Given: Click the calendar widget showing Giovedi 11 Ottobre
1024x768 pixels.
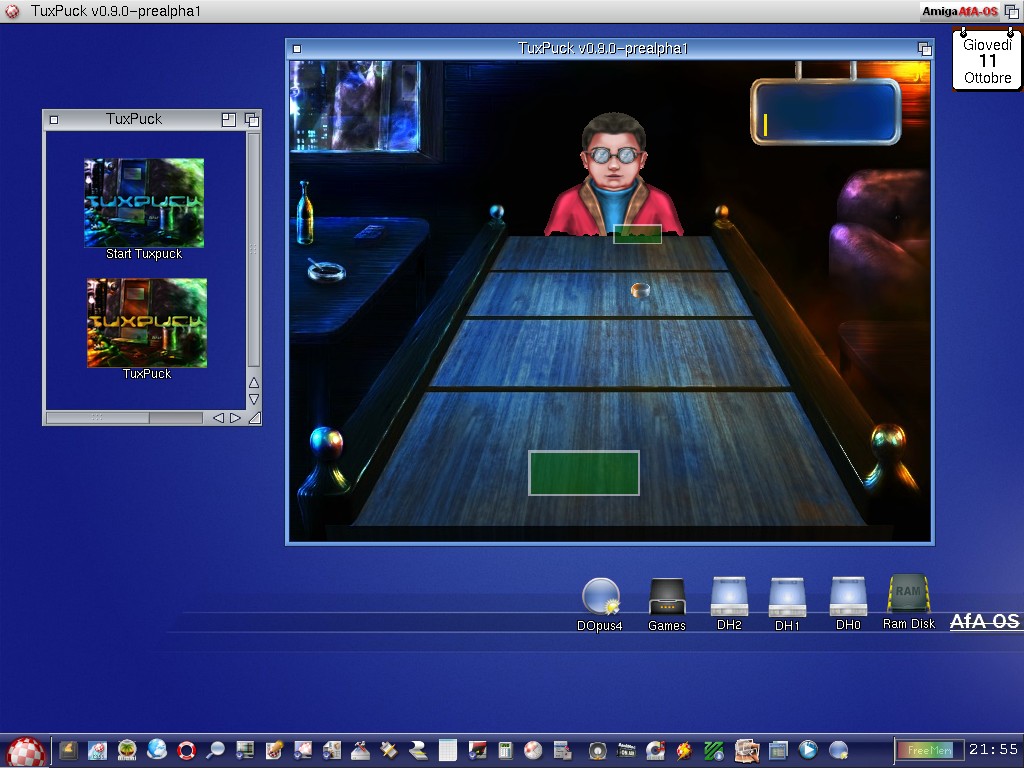Looking at the screenshot, I should pos(987,61).
